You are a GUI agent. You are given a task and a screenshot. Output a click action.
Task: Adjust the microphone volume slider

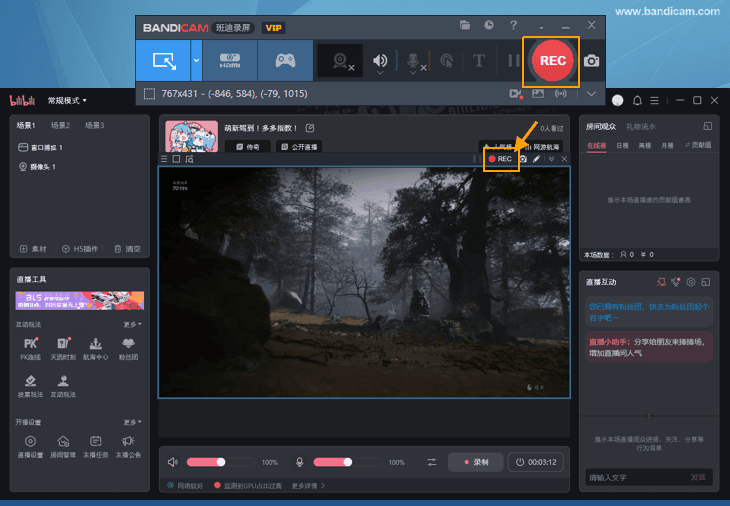(345, 462)
